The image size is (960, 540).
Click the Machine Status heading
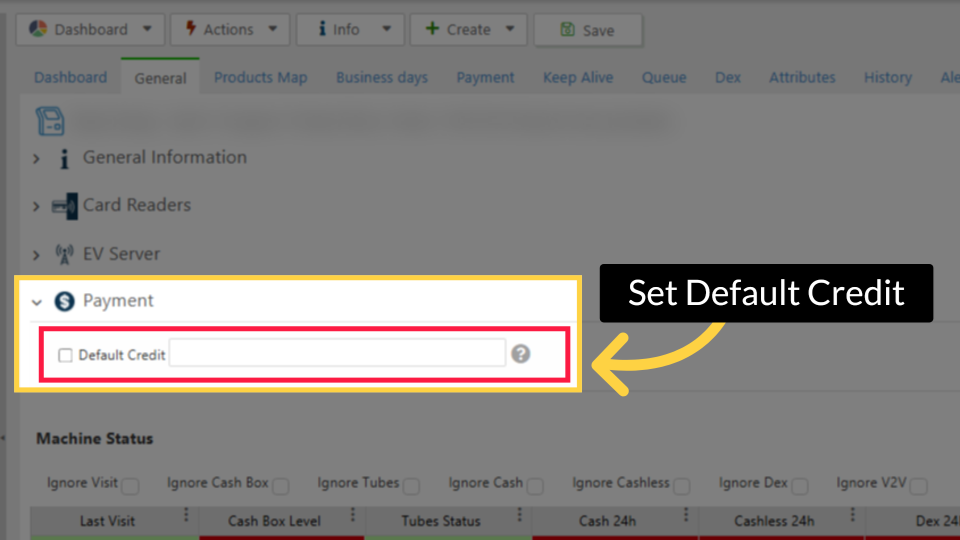point(94,438)
